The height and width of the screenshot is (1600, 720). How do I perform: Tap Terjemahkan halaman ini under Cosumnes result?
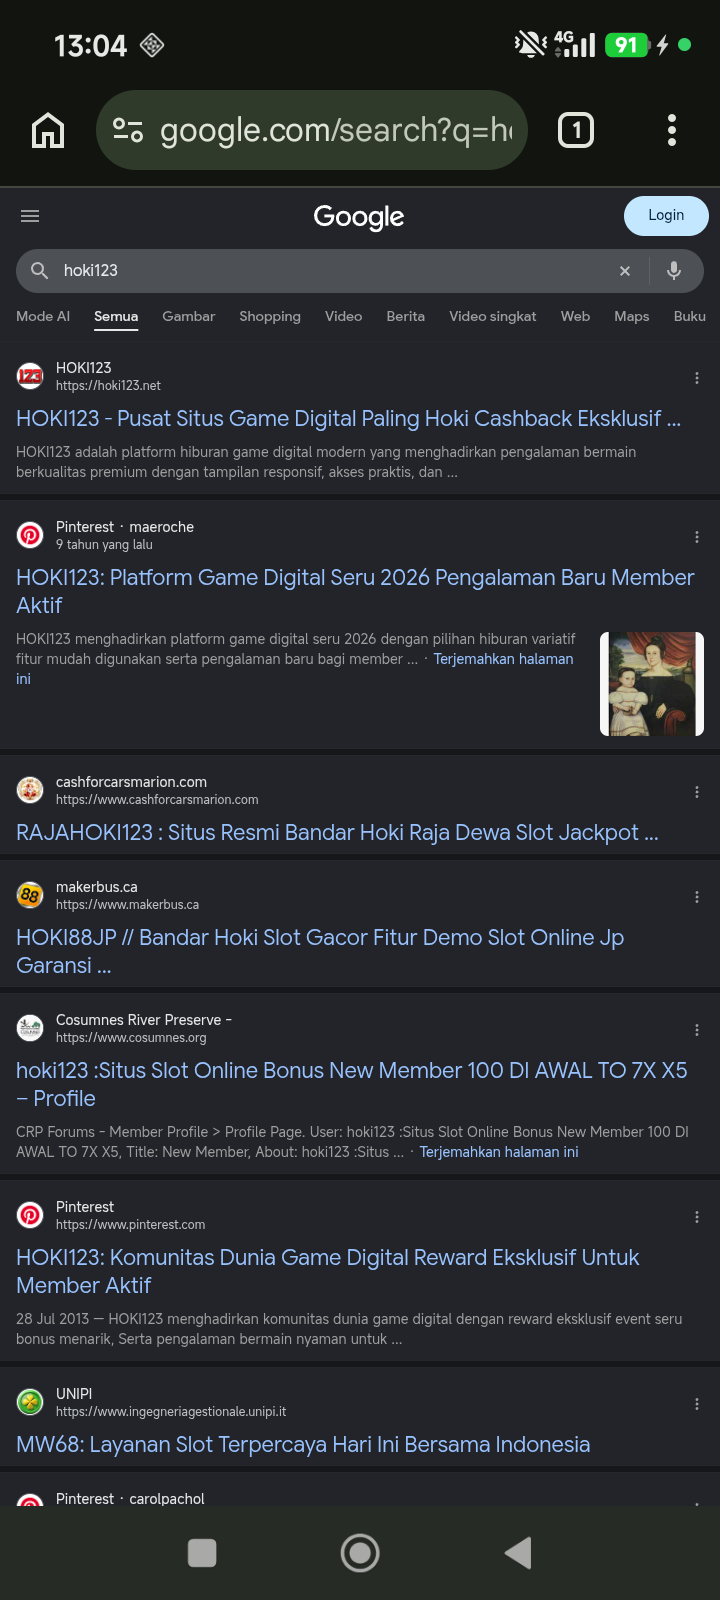point(499,1152)
